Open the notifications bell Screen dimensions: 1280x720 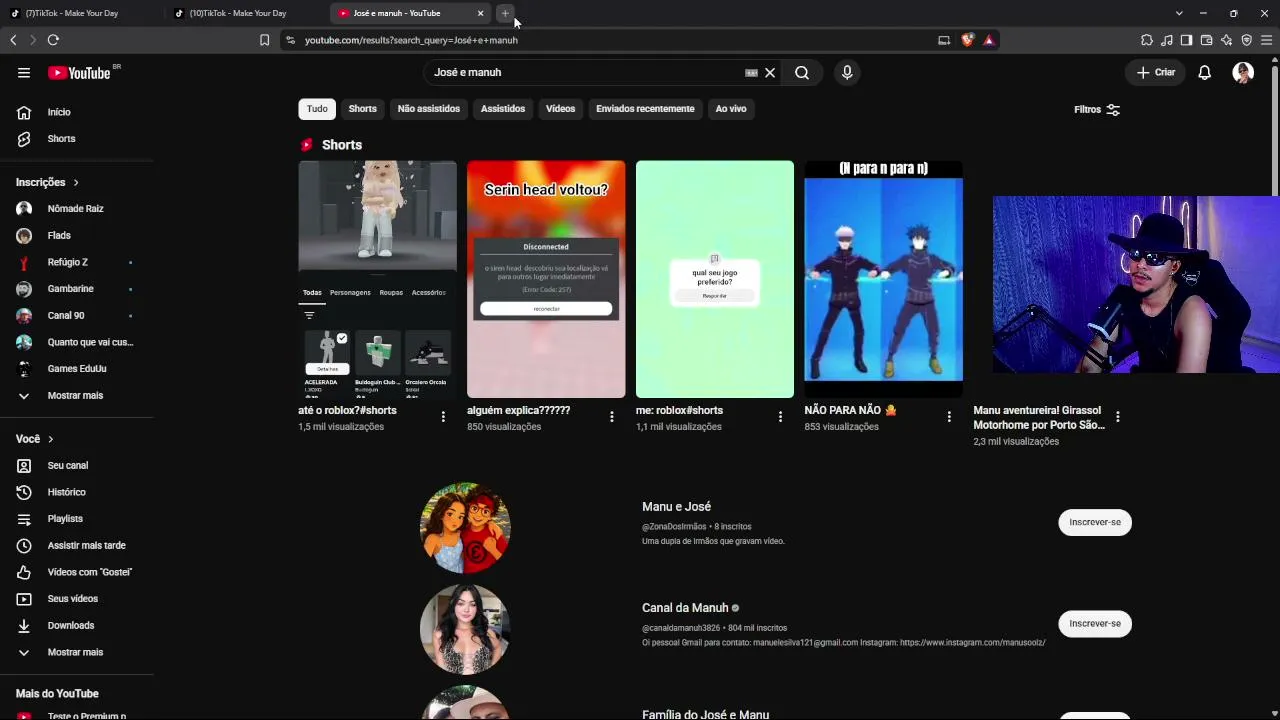(x=1205, y=72)
